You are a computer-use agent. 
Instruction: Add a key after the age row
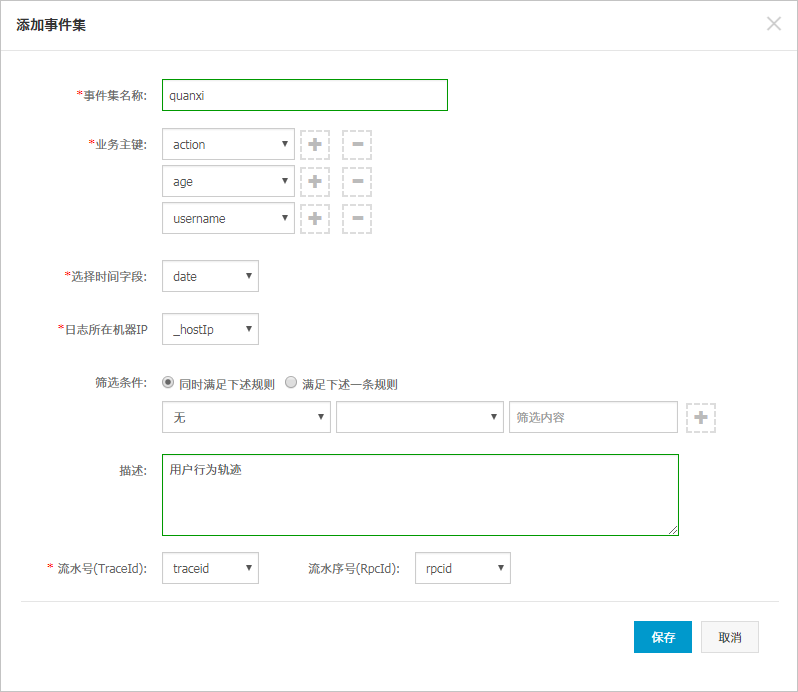pyautogui.click(x=315, y=182)
